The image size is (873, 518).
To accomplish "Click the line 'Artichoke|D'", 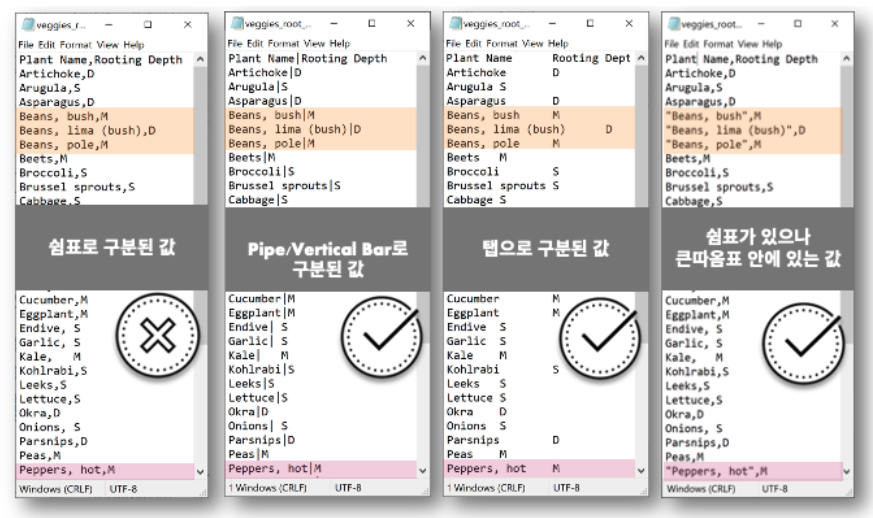I will pos(264,72).
